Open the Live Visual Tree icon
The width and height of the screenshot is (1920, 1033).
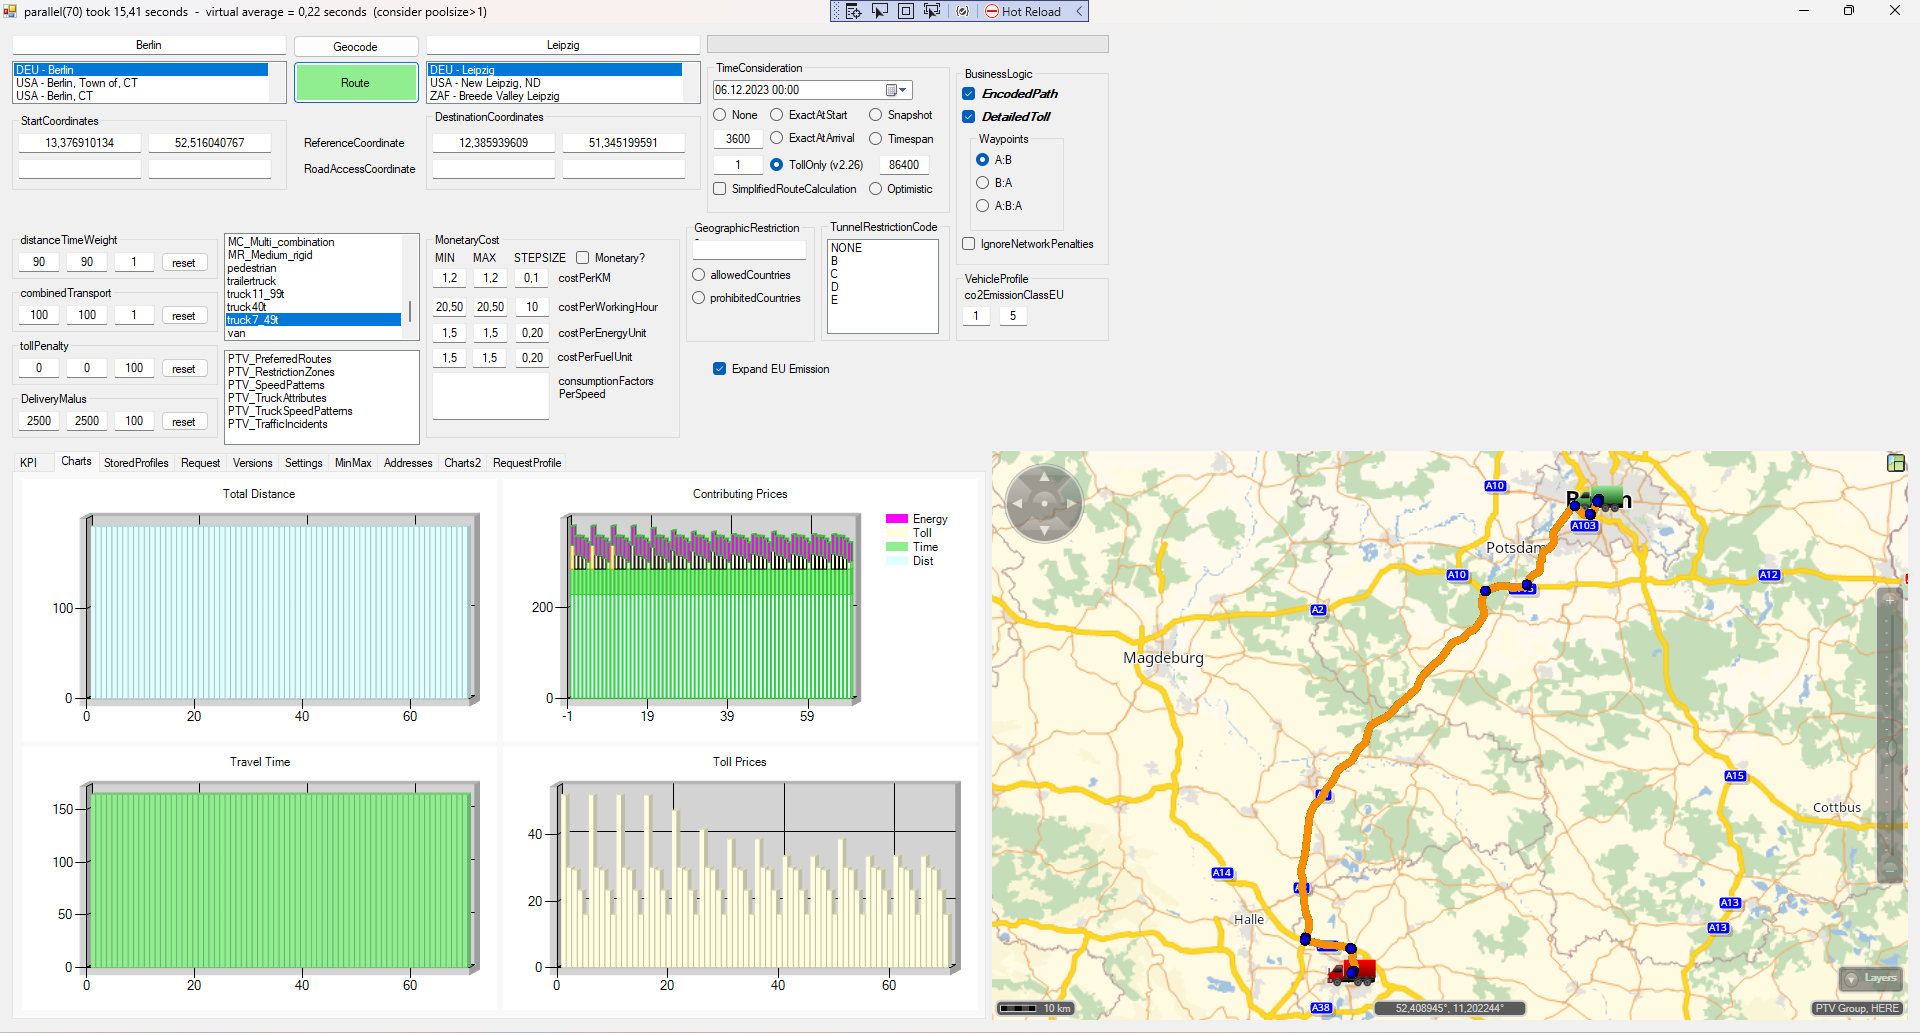853,11
